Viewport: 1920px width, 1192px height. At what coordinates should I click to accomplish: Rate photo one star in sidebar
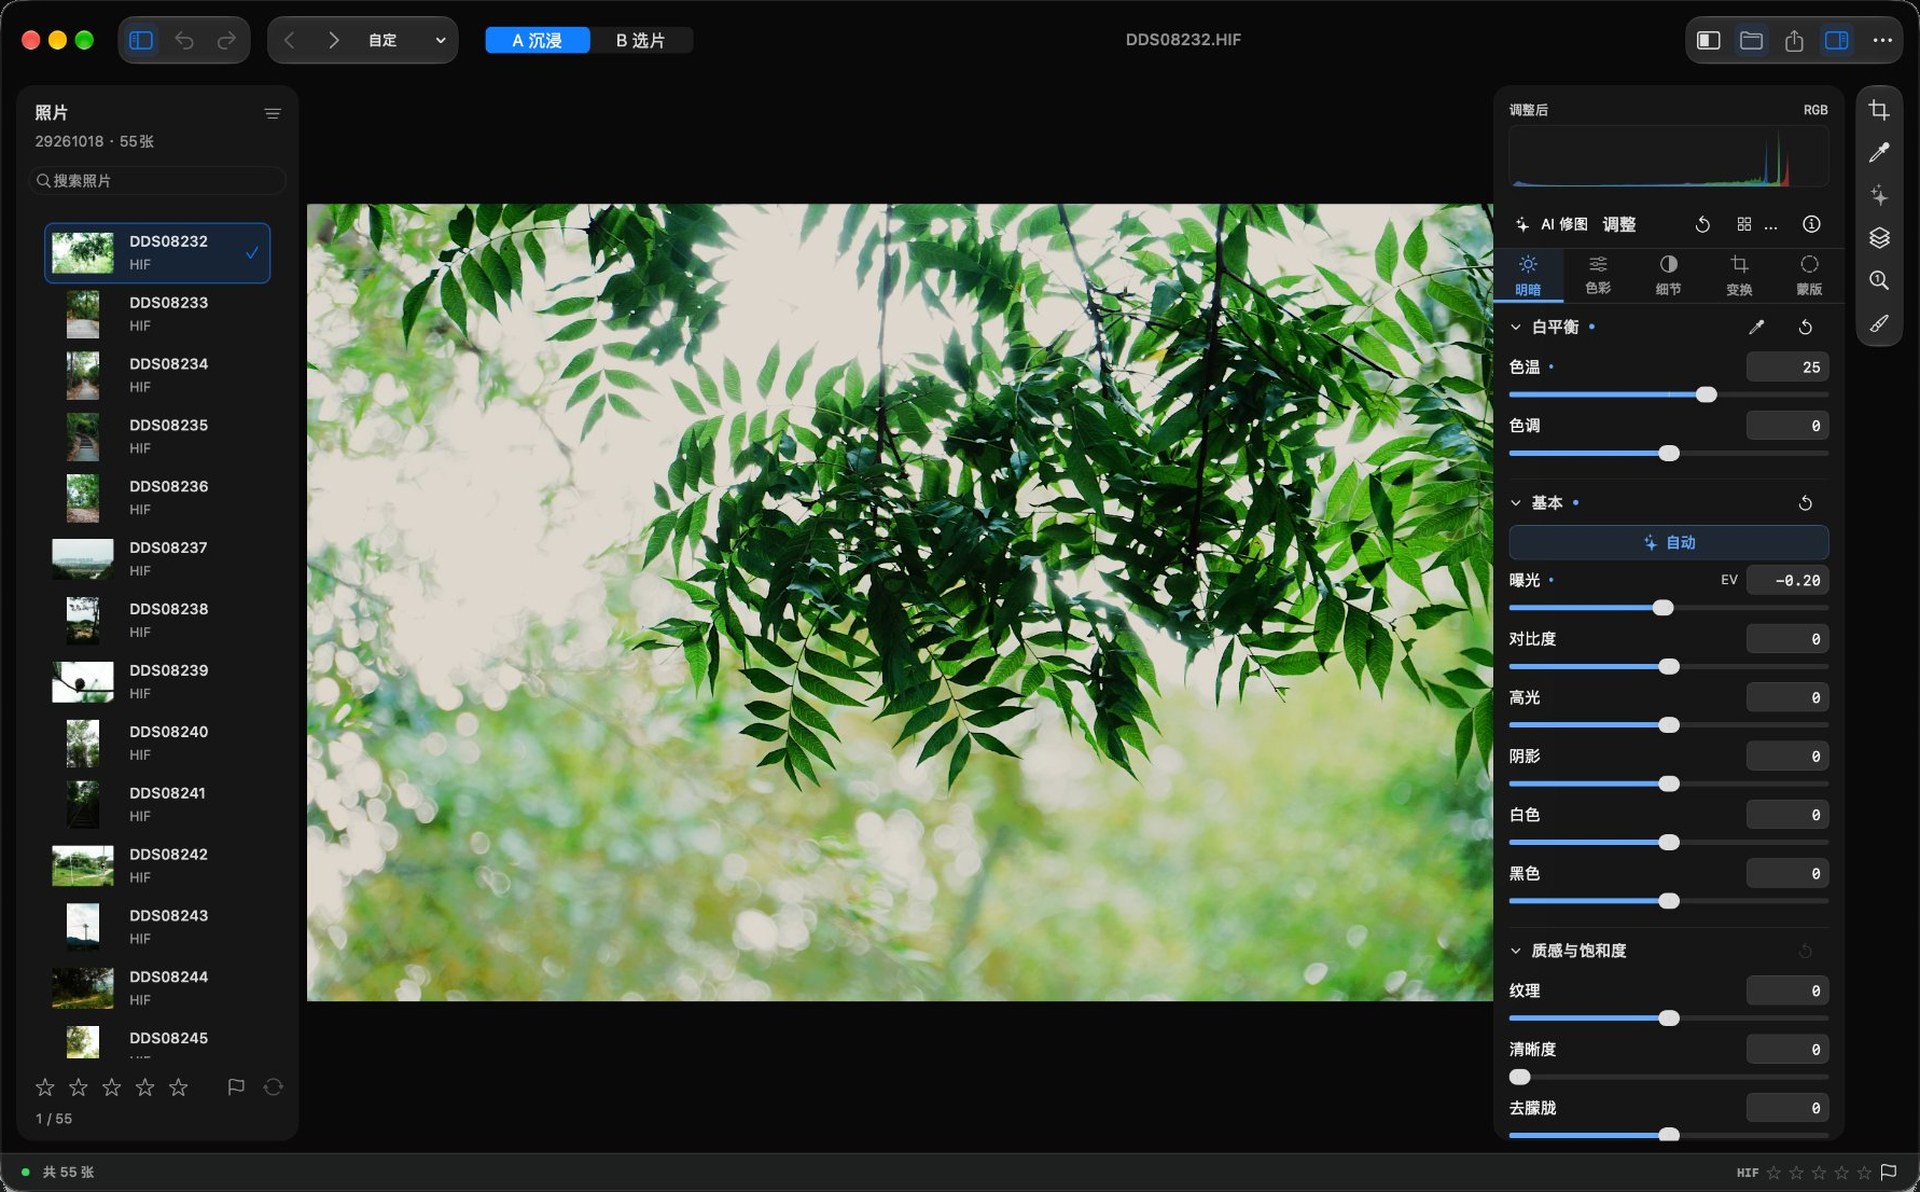click(45, 1087)
